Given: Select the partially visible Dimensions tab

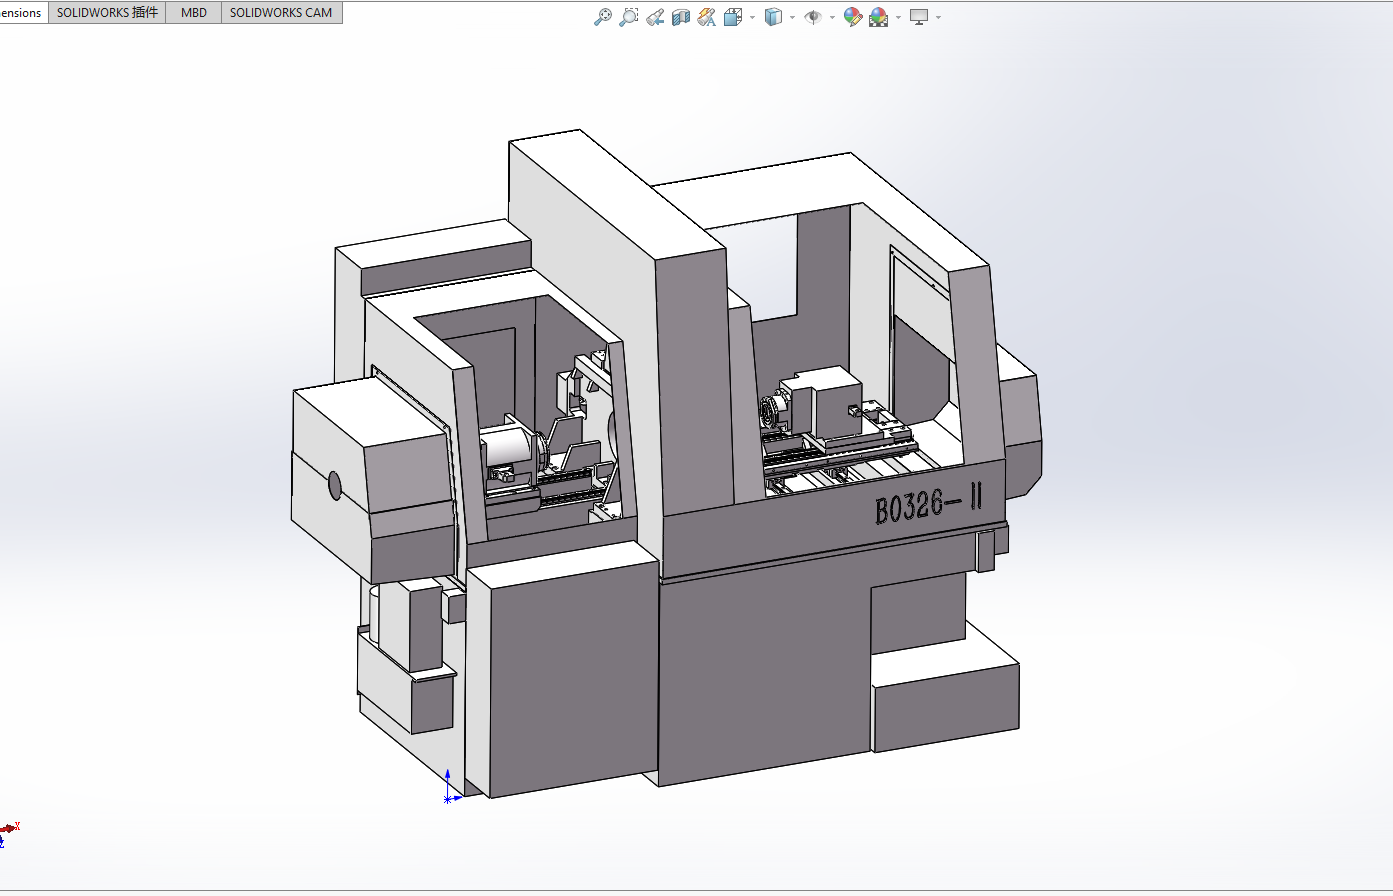Looking at the screenshot, I should tap(22, 13).
